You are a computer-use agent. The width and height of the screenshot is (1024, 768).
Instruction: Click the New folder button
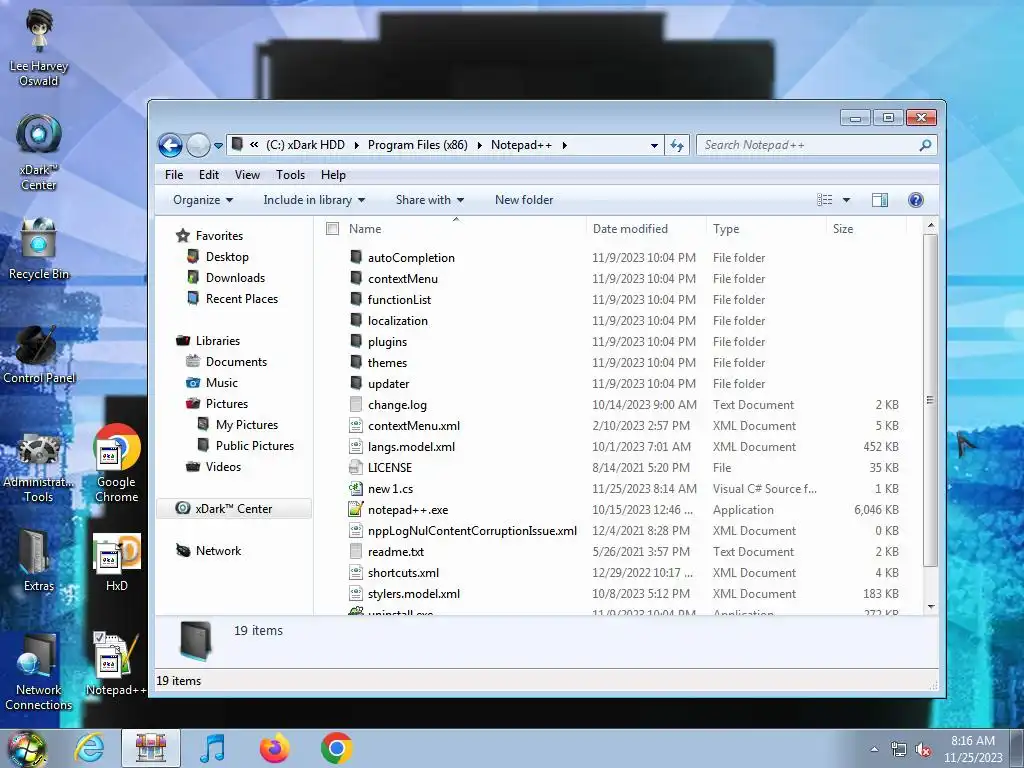click(x=524, y=200)
